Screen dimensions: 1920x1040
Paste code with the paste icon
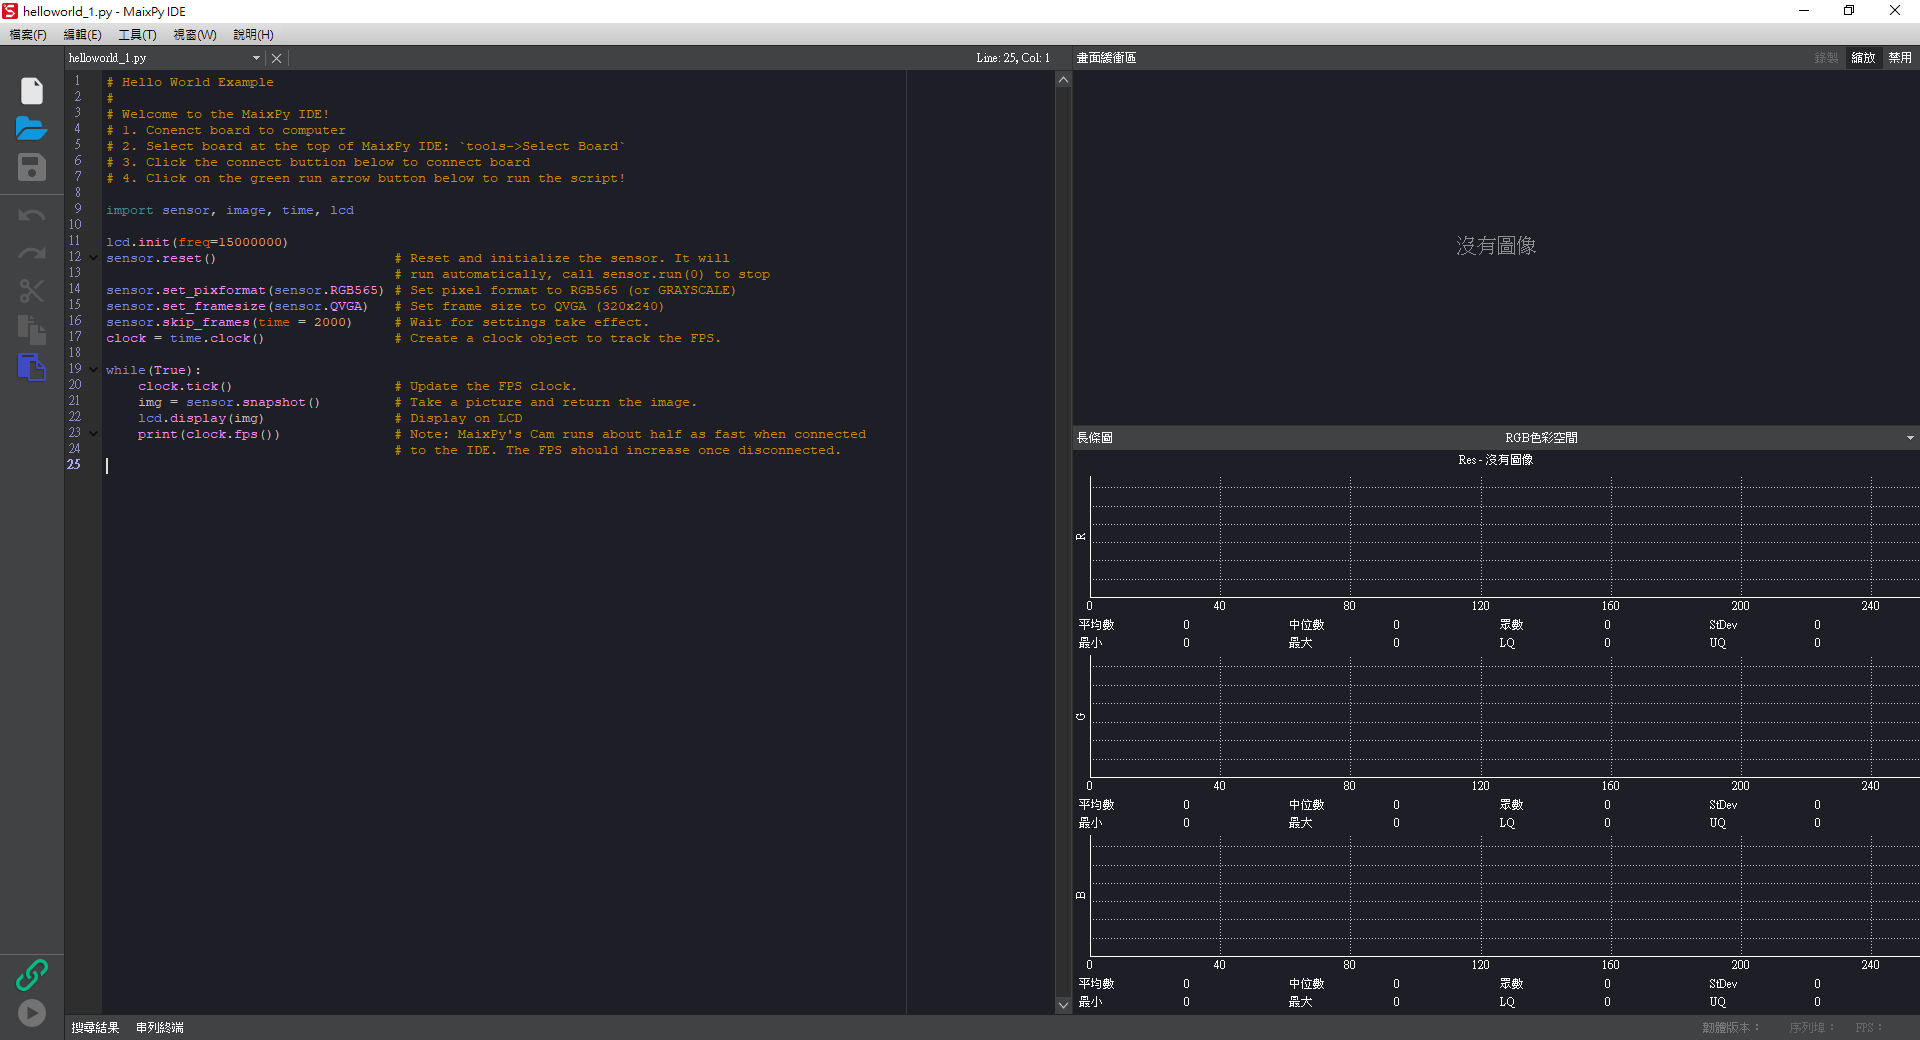31,368
